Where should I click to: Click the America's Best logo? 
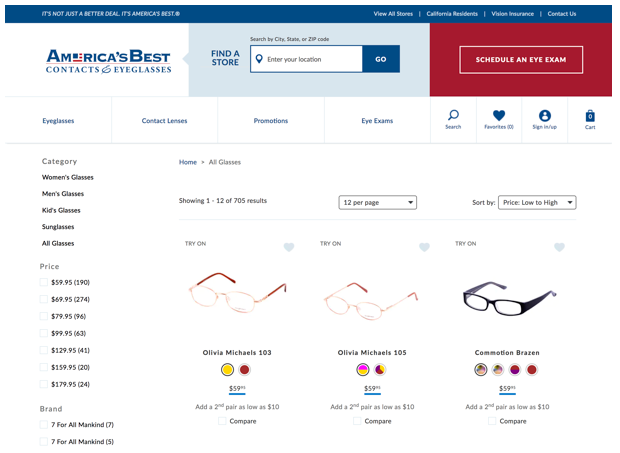(109, 61)
